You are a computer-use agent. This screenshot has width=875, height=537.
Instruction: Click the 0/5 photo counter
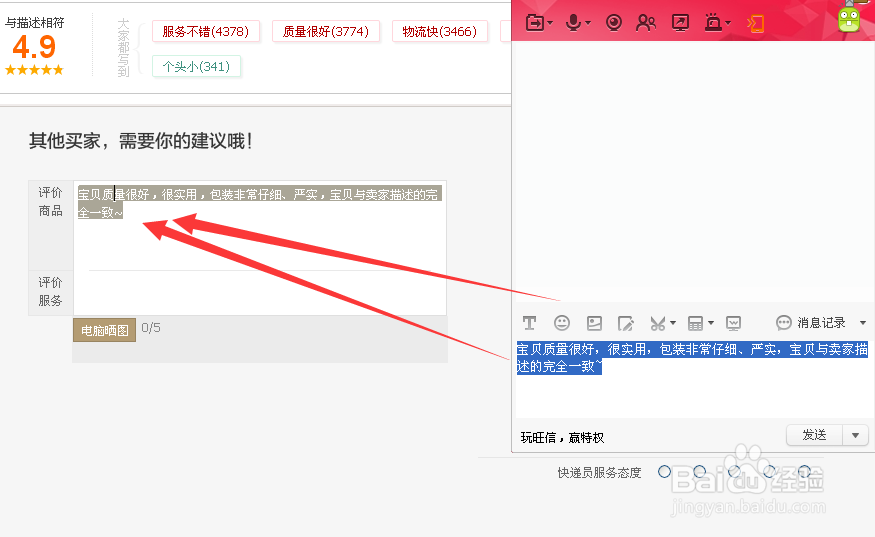[x=151, y=328]
